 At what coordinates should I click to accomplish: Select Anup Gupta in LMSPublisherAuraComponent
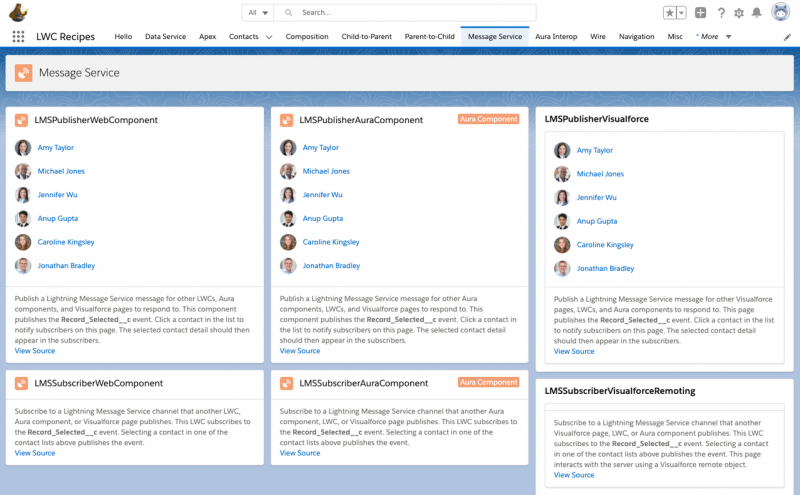[x=323, y=218]
